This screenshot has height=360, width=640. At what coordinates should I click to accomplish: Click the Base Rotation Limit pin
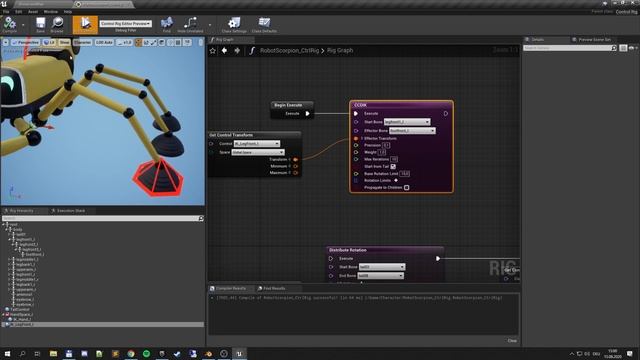[x=356, y=173]
